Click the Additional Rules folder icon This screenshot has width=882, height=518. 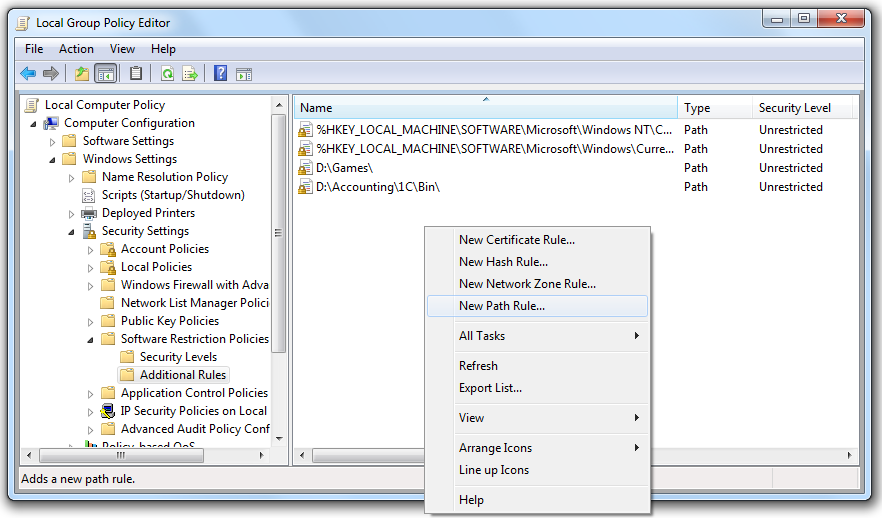127,375
